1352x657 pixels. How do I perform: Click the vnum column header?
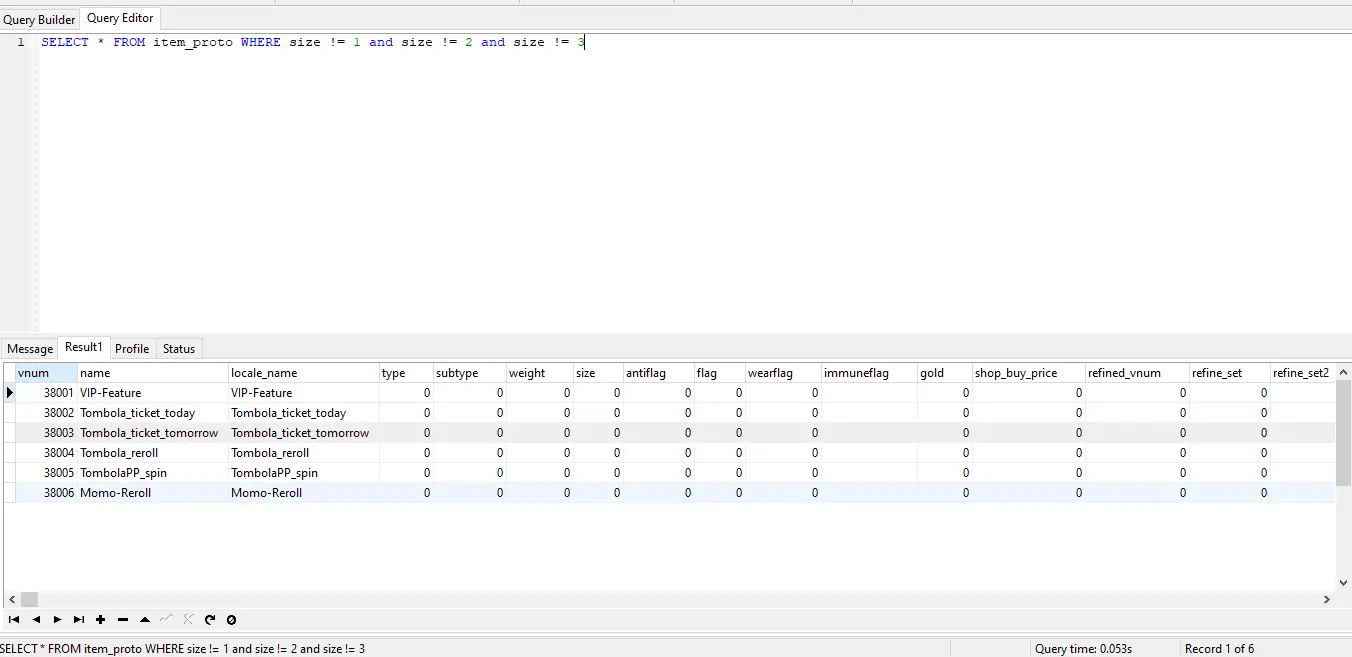[47, 373]
